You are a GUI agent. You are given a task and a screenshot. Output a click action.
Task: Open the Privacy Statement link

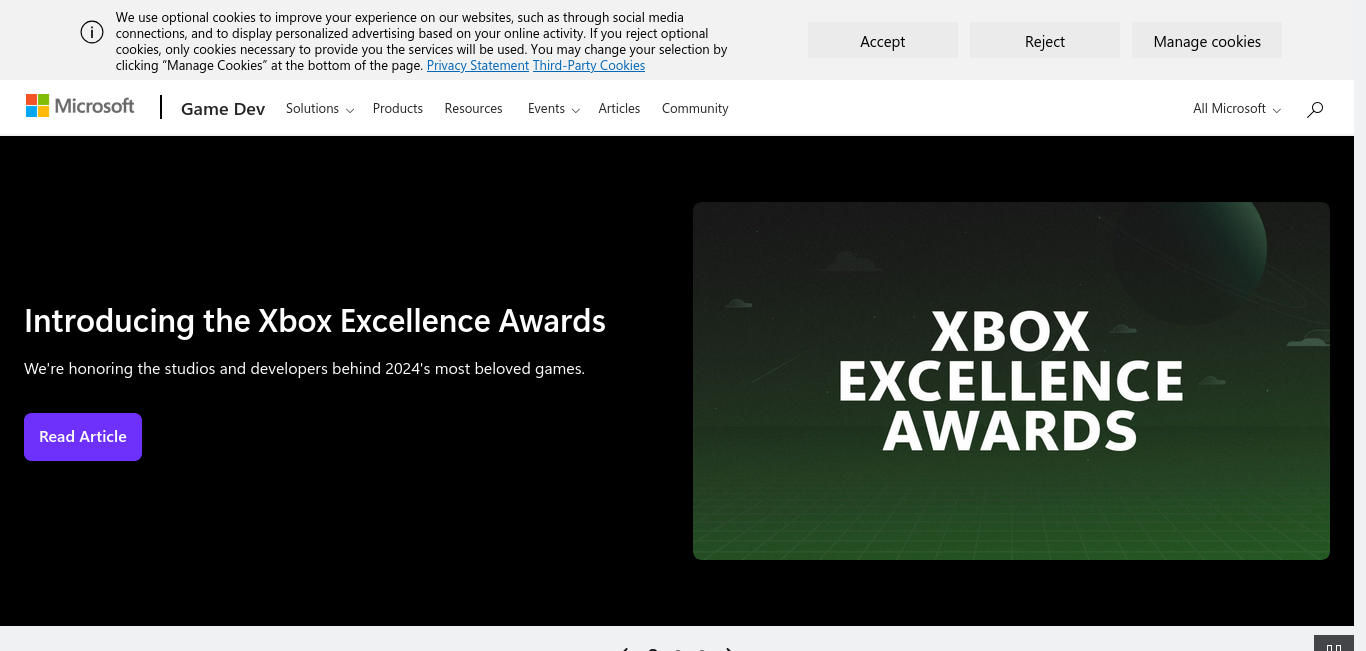478,65
